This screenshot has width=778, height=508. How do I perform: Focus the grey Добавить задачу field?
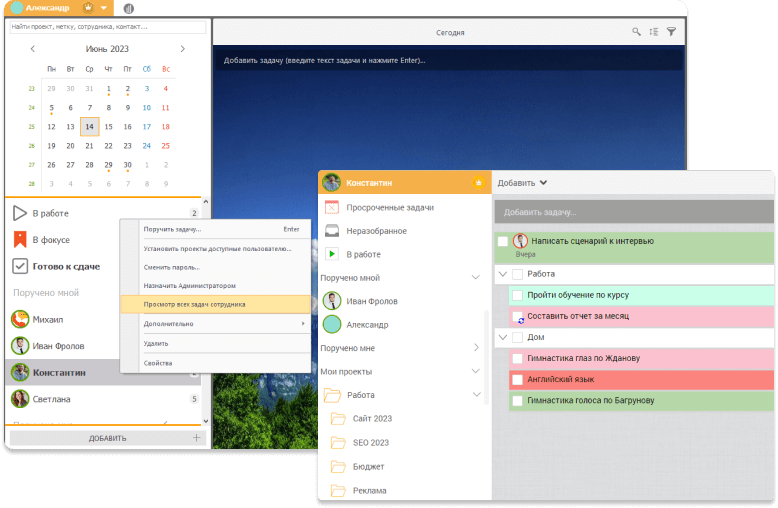(x=634, y=212)
